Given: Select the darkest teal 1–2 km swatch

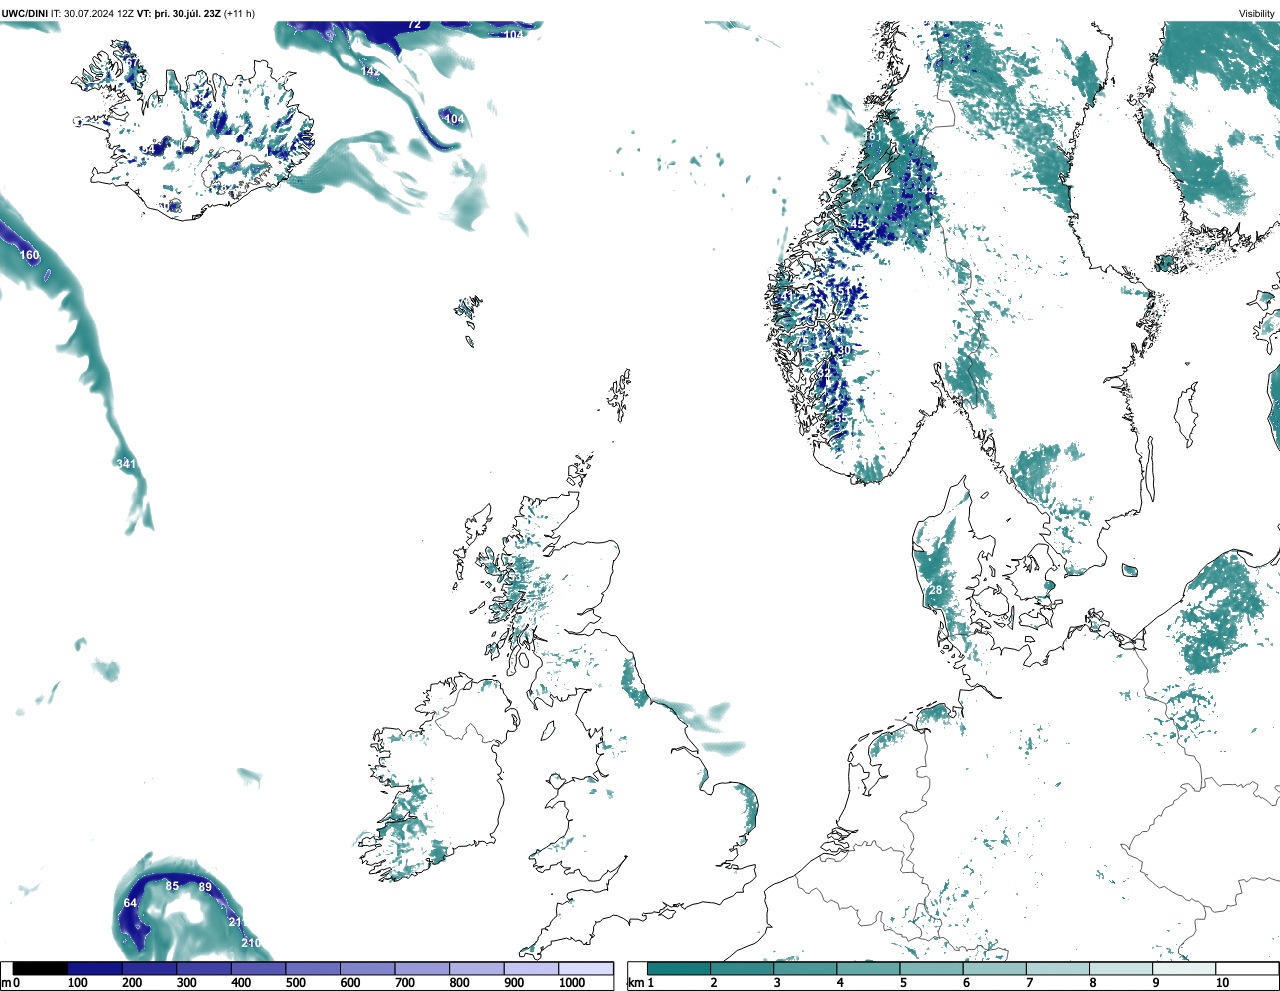Looking at the screenshot, I should coord(679,969).
